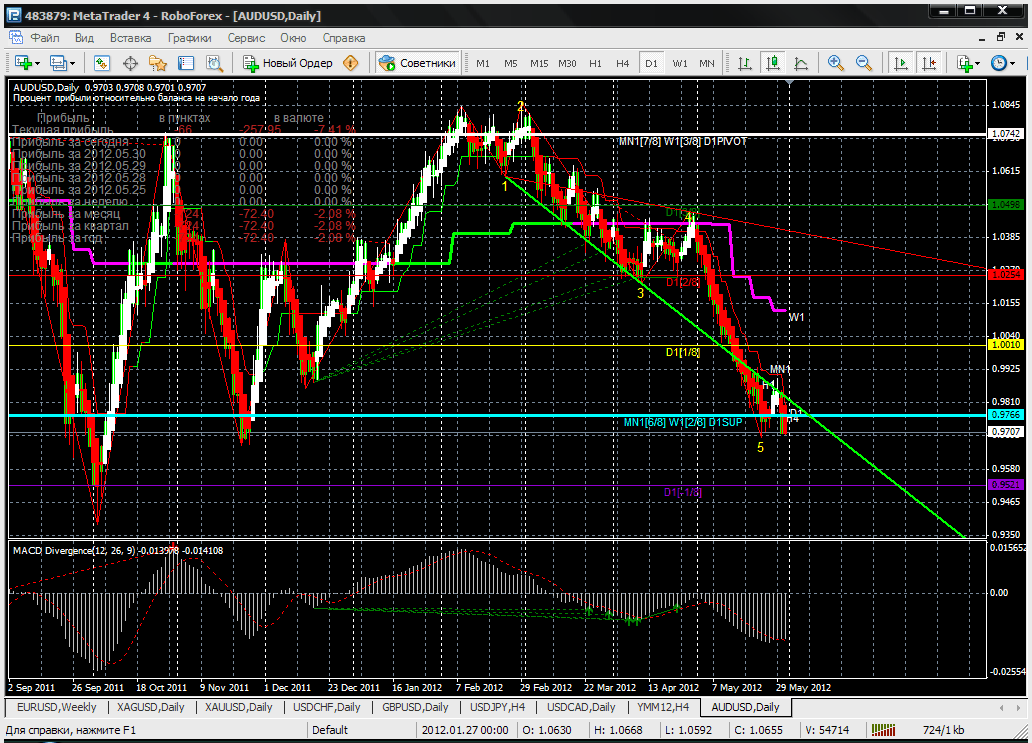This screenshot has height=743, width=1032.
Task: Expand the periods dropdown arrow
Action: (1012, 64)
